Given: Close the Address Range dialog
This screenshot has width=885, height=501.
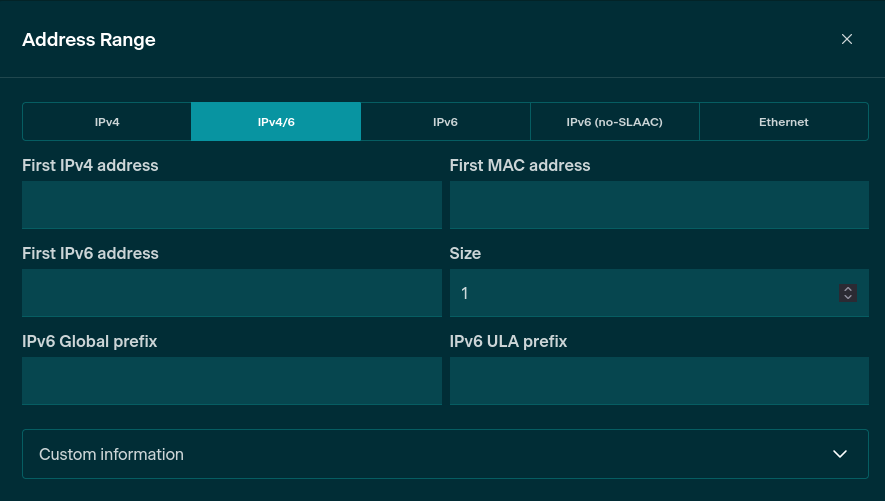Looking at the screenshot, I should pos(847,39).
